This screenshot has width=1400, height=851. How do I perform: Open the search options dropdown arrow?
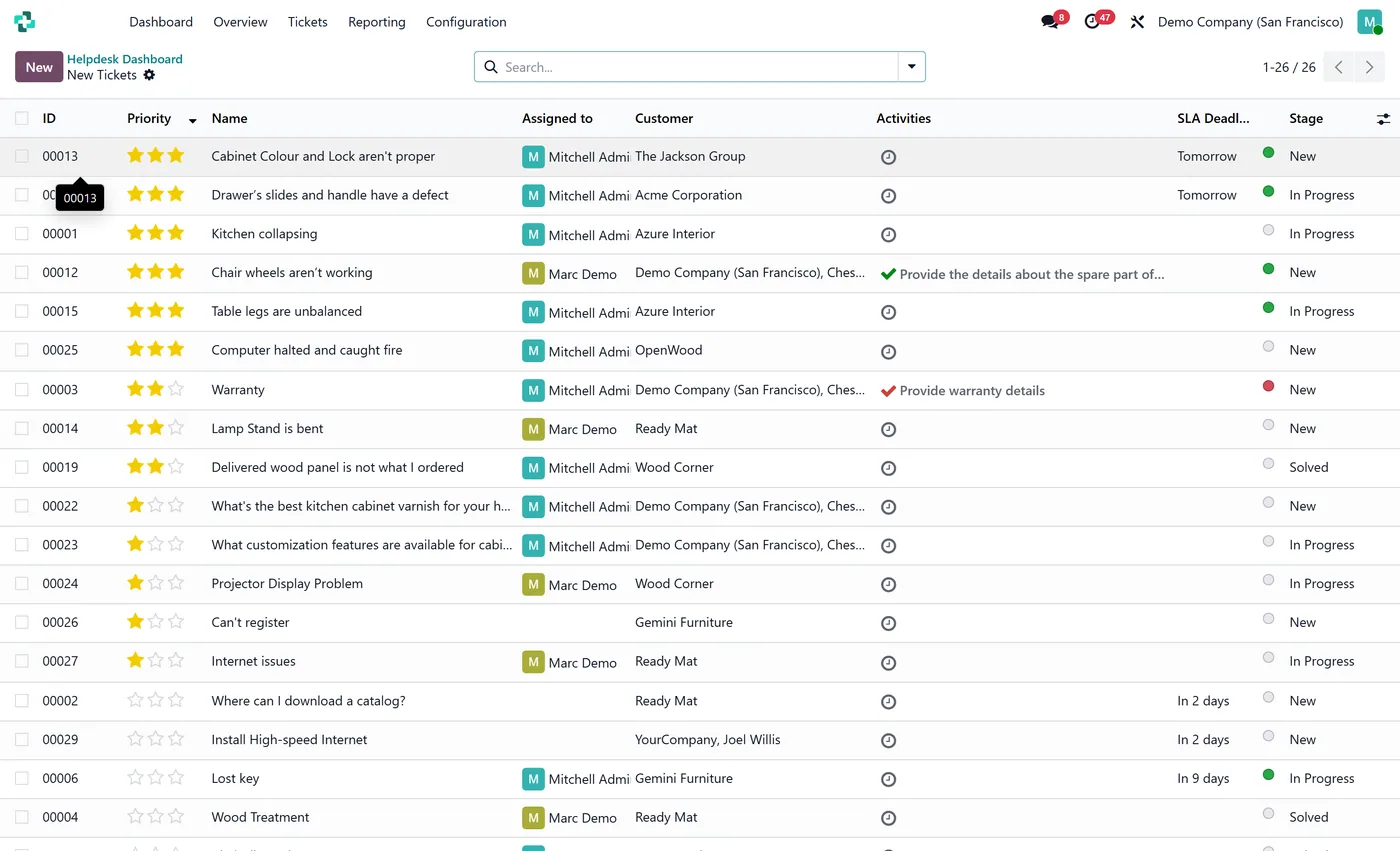click(912, 67)
